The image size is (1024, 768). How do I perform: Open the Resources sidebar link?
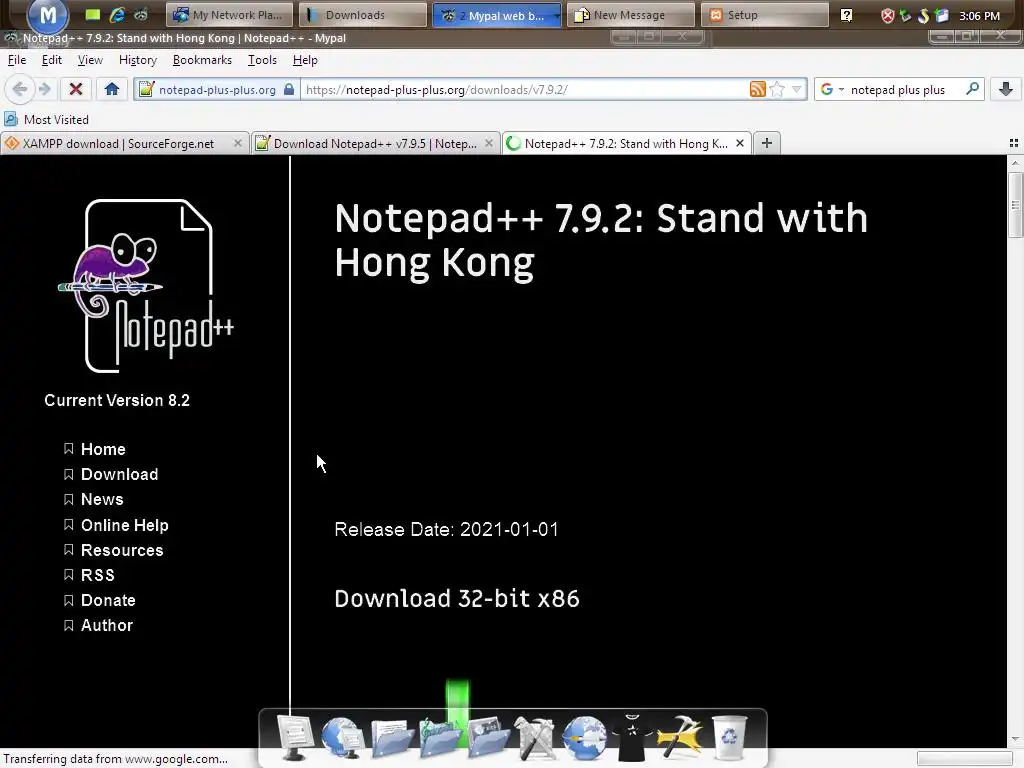pyautogui.click(x=122, y=550)
